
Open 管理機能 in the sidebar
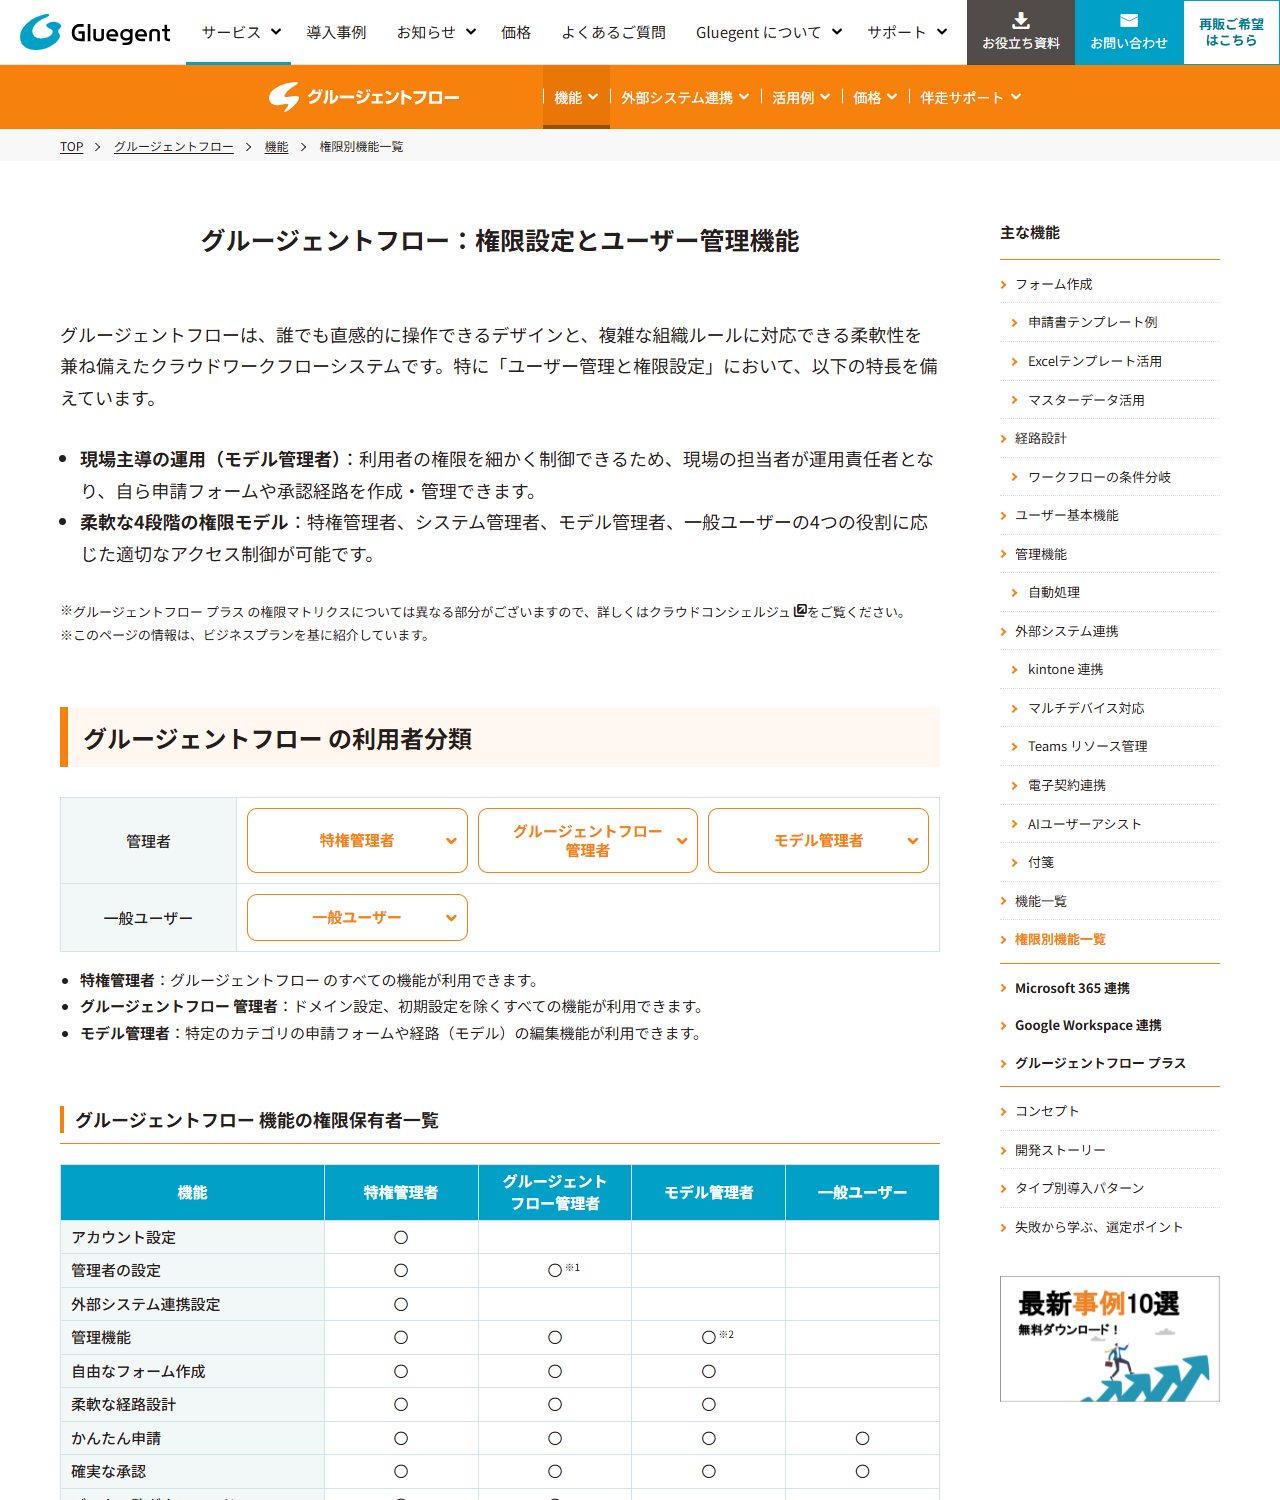coord(1041,554)
